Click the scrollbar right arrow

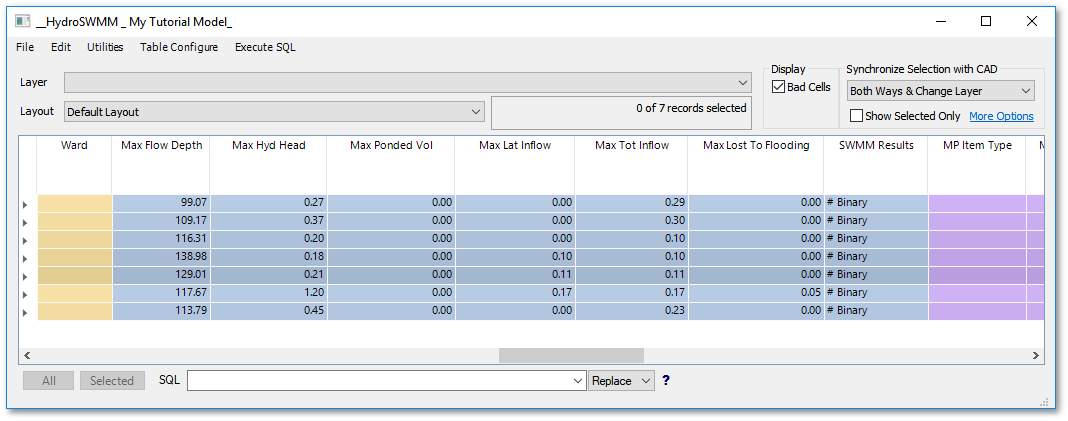click(x=1035, y=356)
